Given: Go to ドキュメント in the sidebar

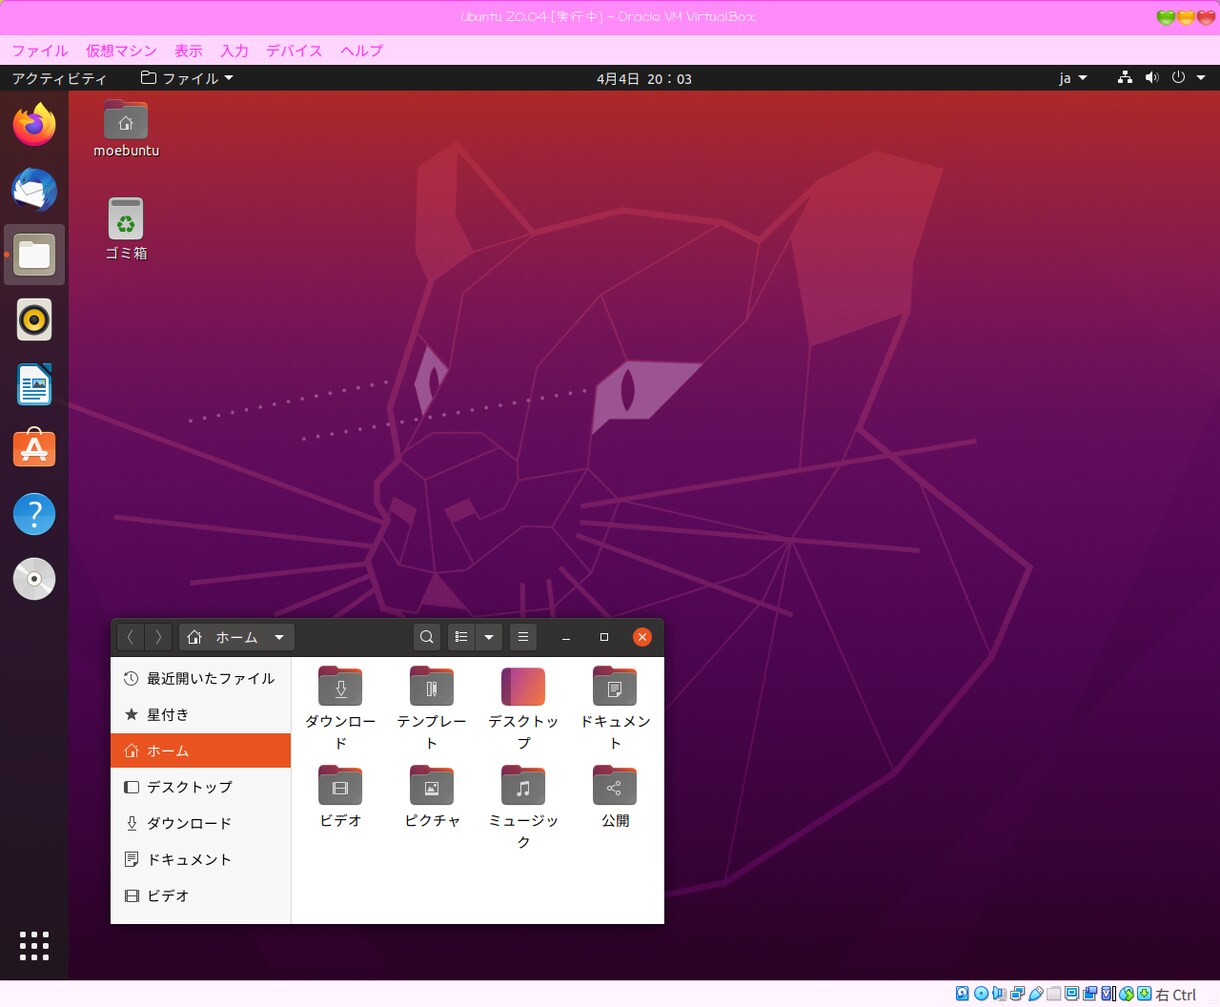Looking at the screenshot, I should click(201, 859).
